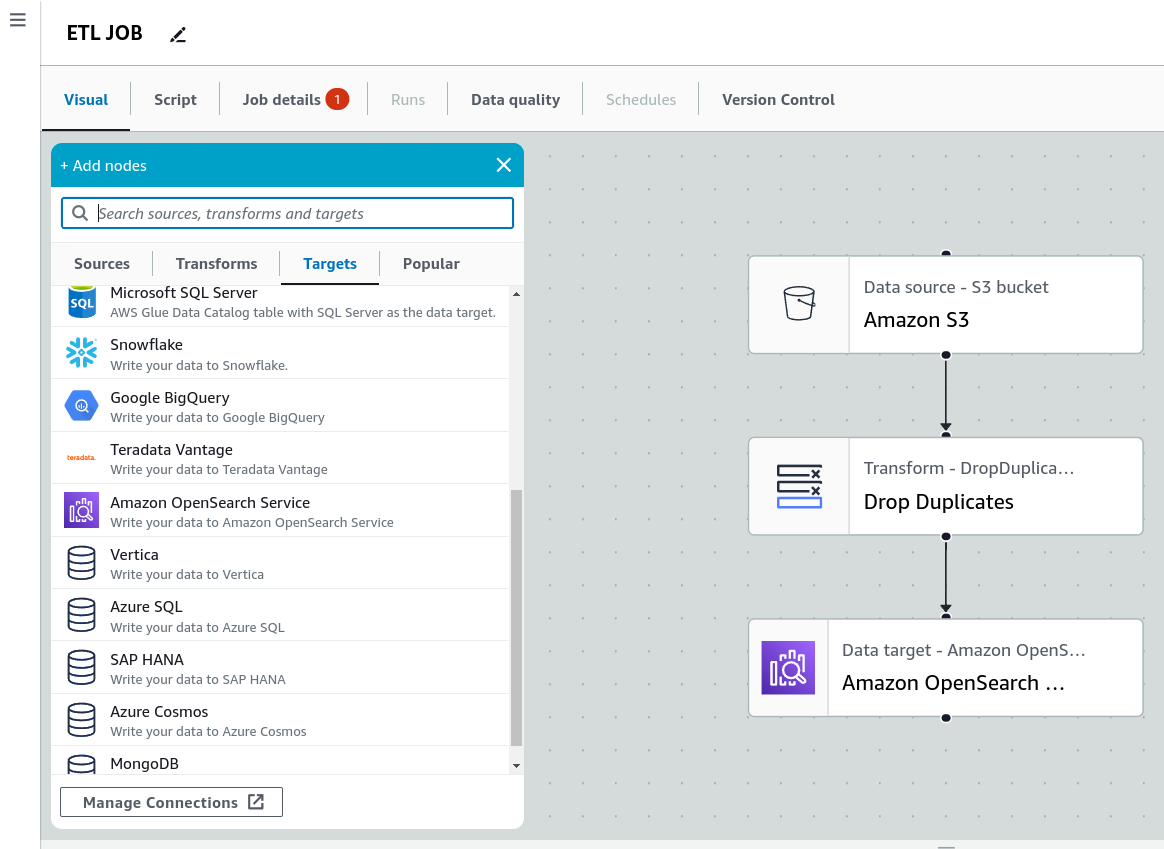Show the Sources node list
The width and height of the screenshot is (1164, 849).
[x=102, y=263]
